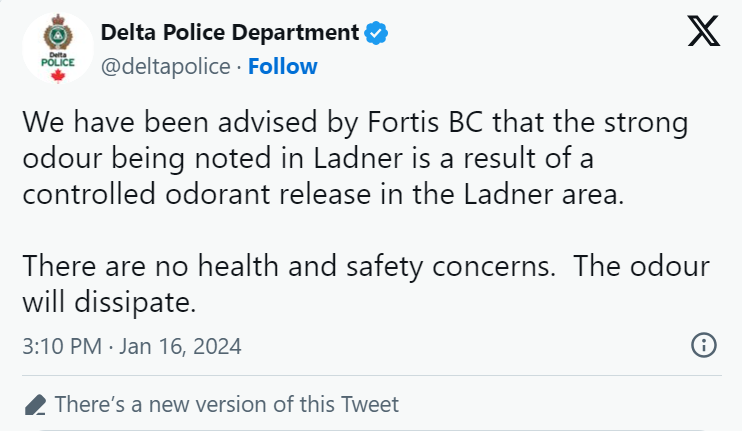Click the red maple leaf on avatar
The image size is (742, 431).
[x=58, y=76]
